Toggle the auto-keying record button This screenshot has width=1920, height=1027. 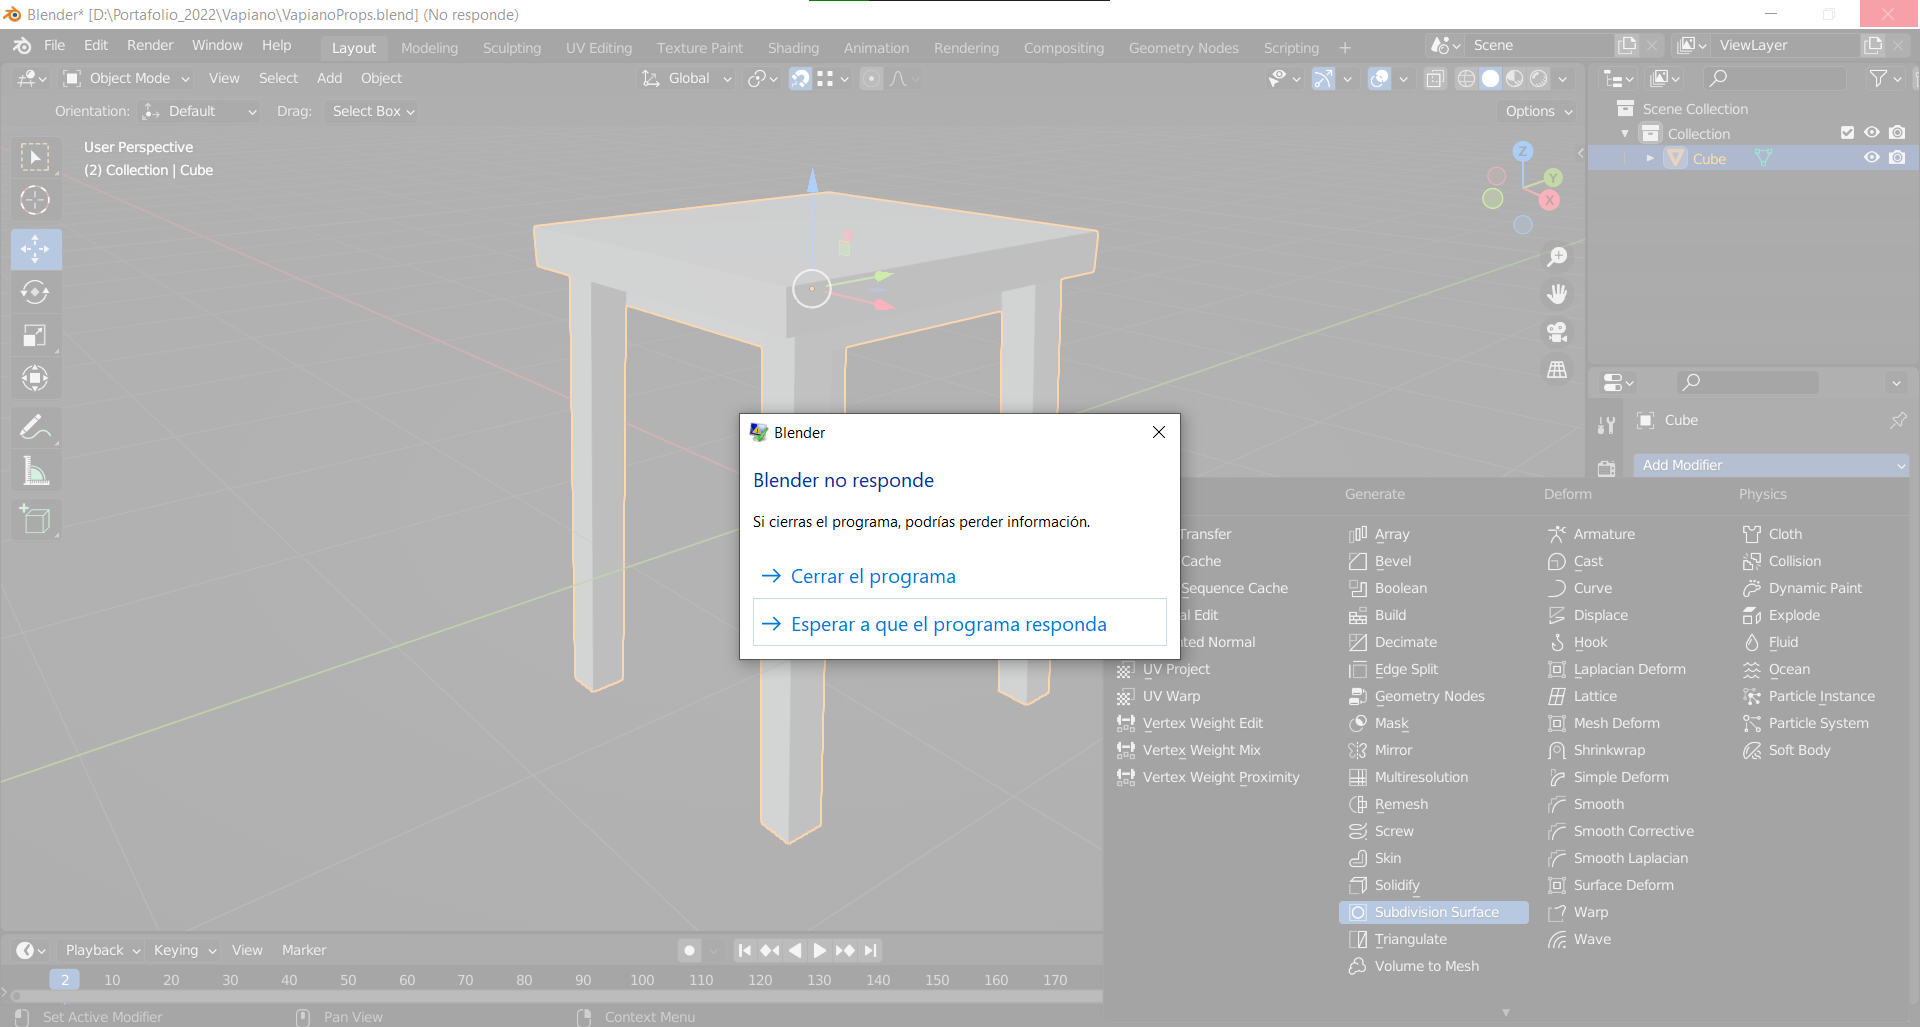(x=689, y=950)
